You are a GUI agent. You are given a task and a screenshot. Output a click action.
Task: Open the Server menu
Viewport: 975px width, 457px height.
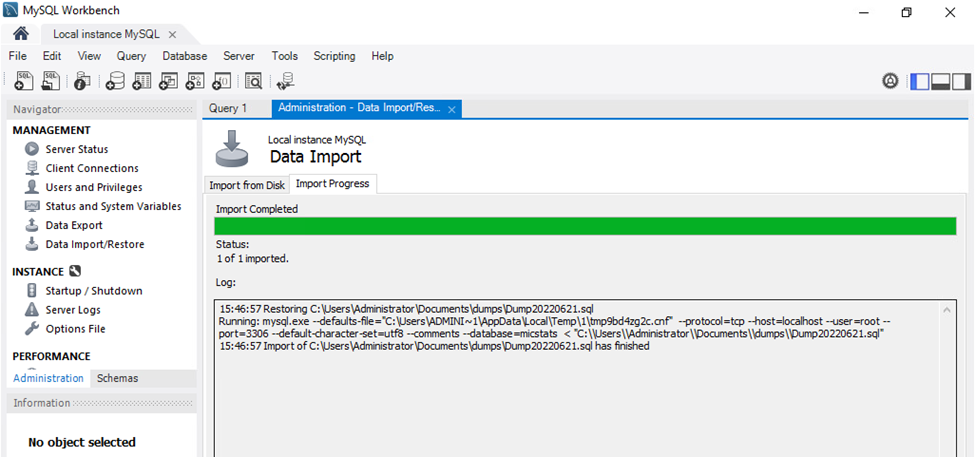239,56
